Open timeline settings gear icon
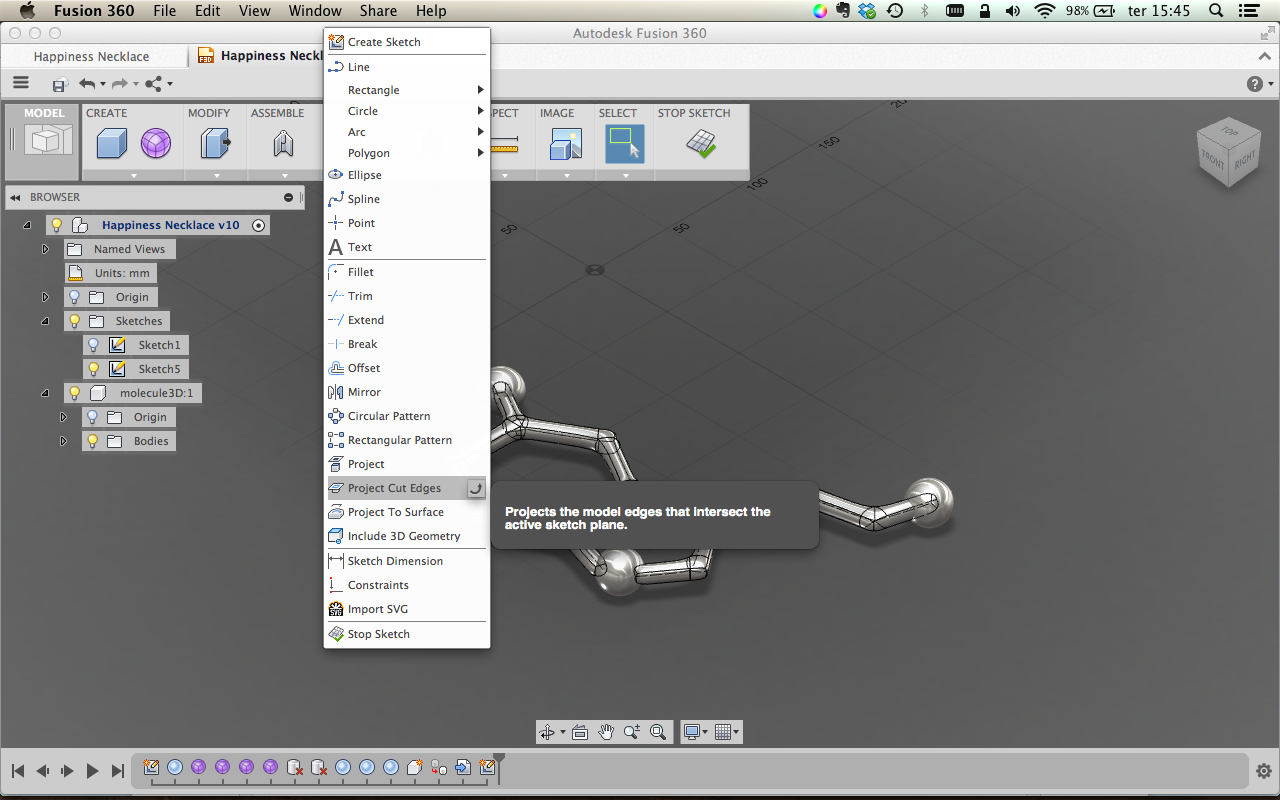This screenshot has width=1280, height=800. click(1264, 771)
